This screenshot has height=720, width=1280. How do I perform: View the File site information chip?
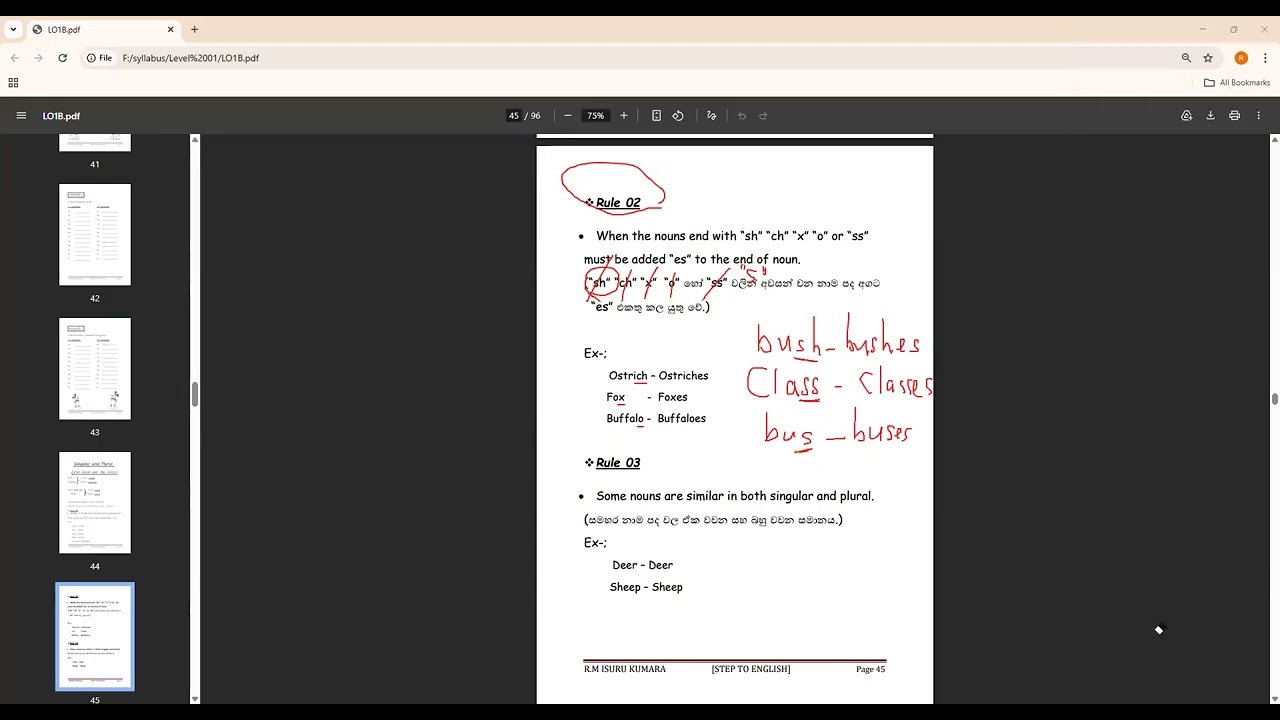click(99, 58)
